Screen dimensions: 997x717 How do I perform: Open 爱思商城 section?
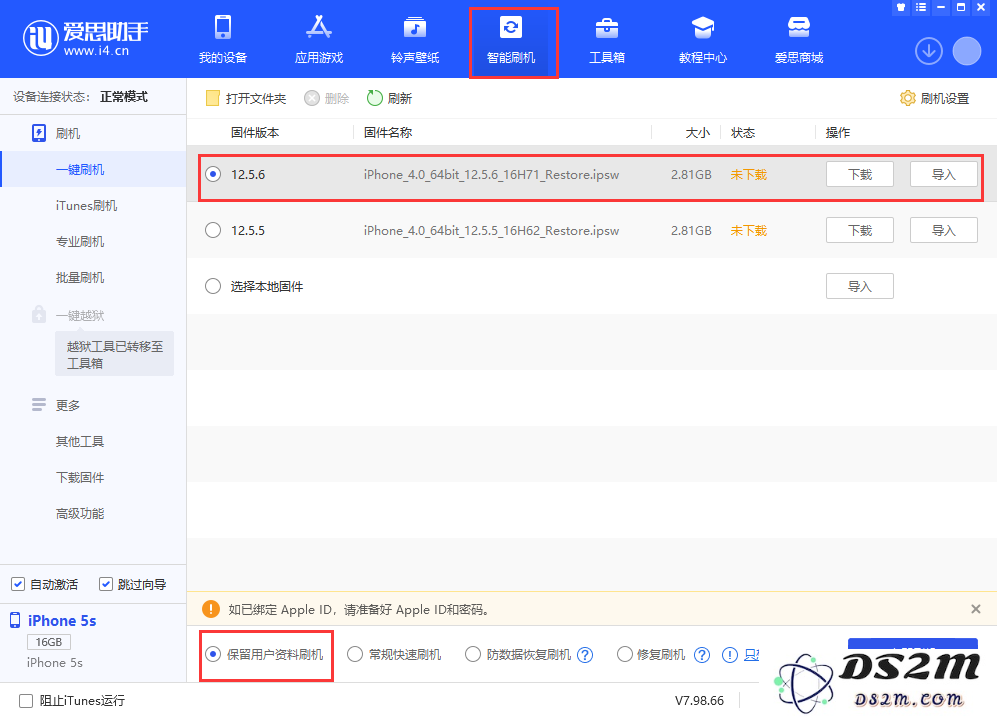pos(799,39)
